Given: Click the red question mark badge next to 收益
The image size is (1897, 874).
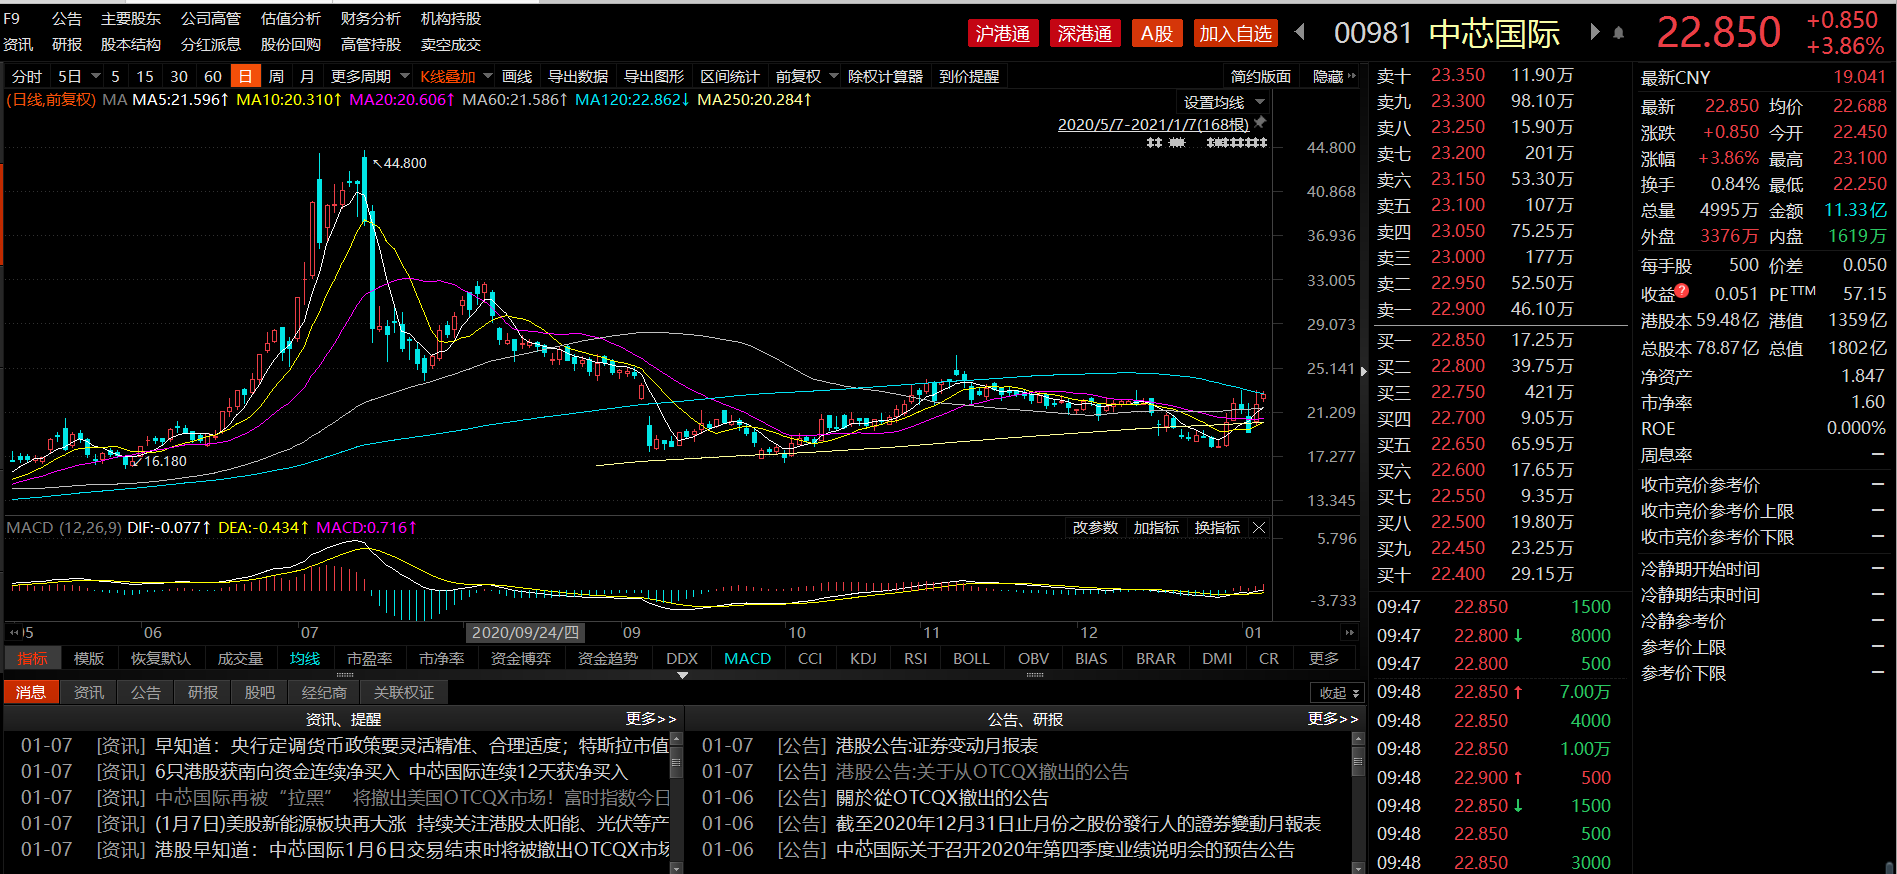Looking at the screenshot, I should (x=1682, y=290).
